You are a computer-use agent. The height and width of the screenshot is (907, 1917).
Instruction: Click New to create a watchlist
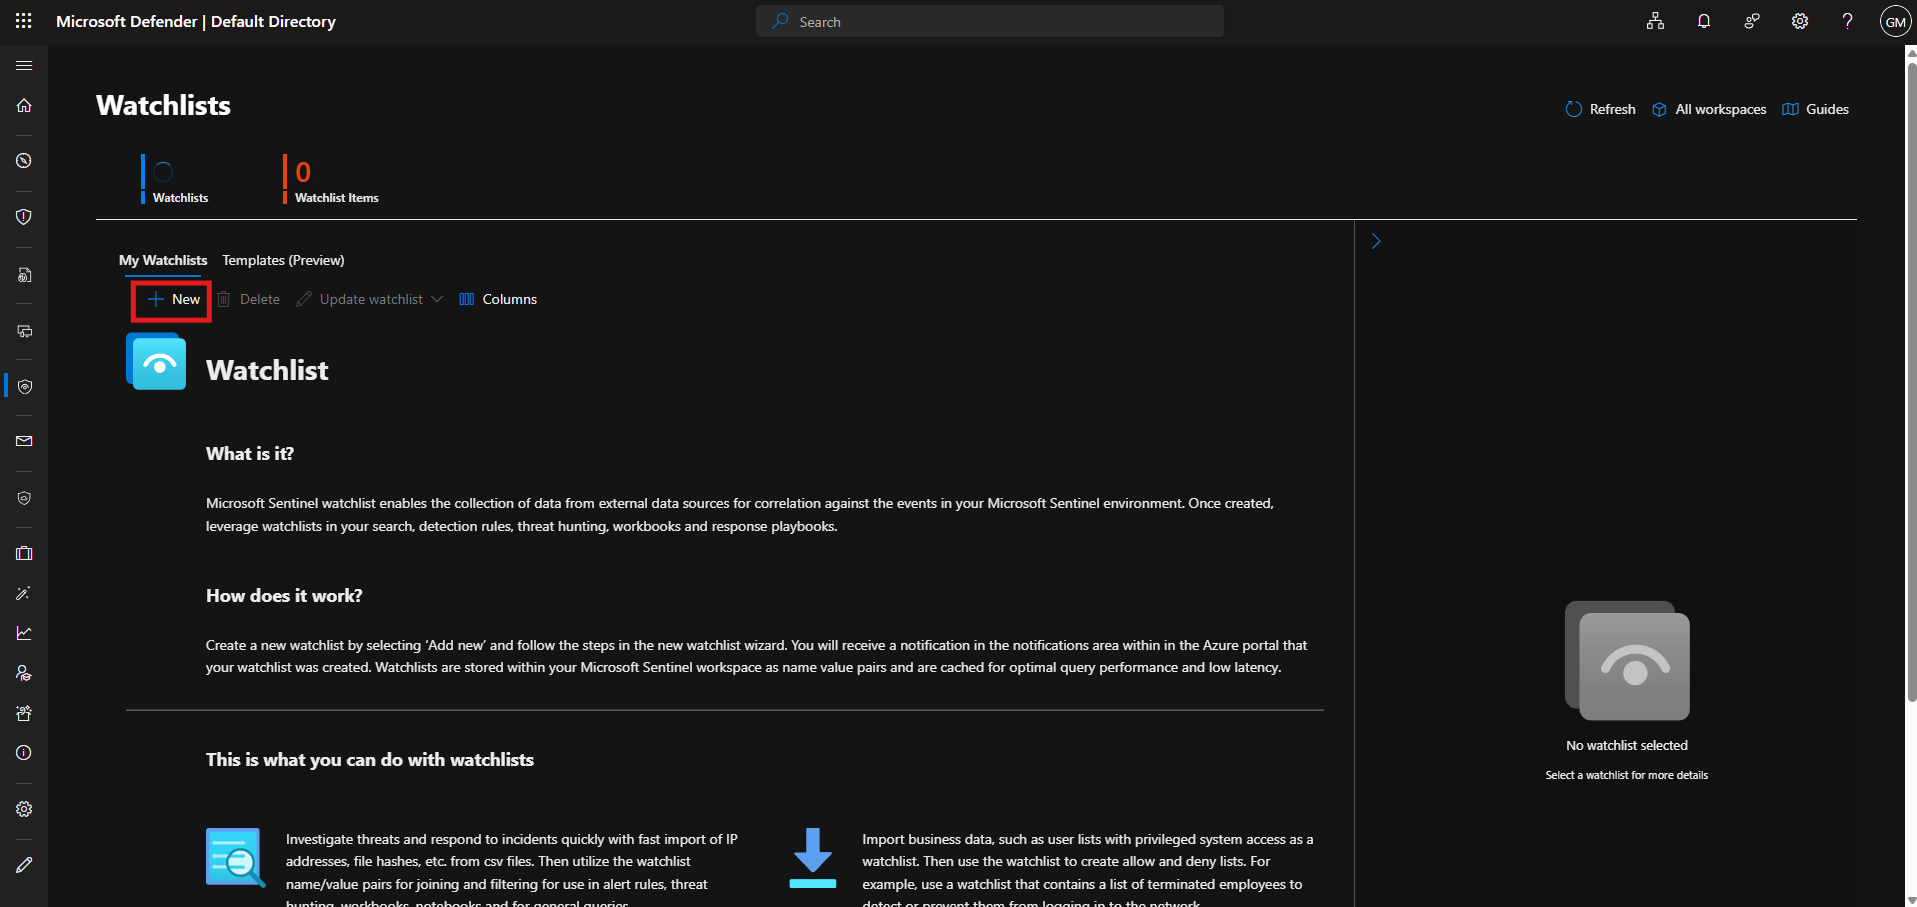pyautogui.click(x=173, y=299)
